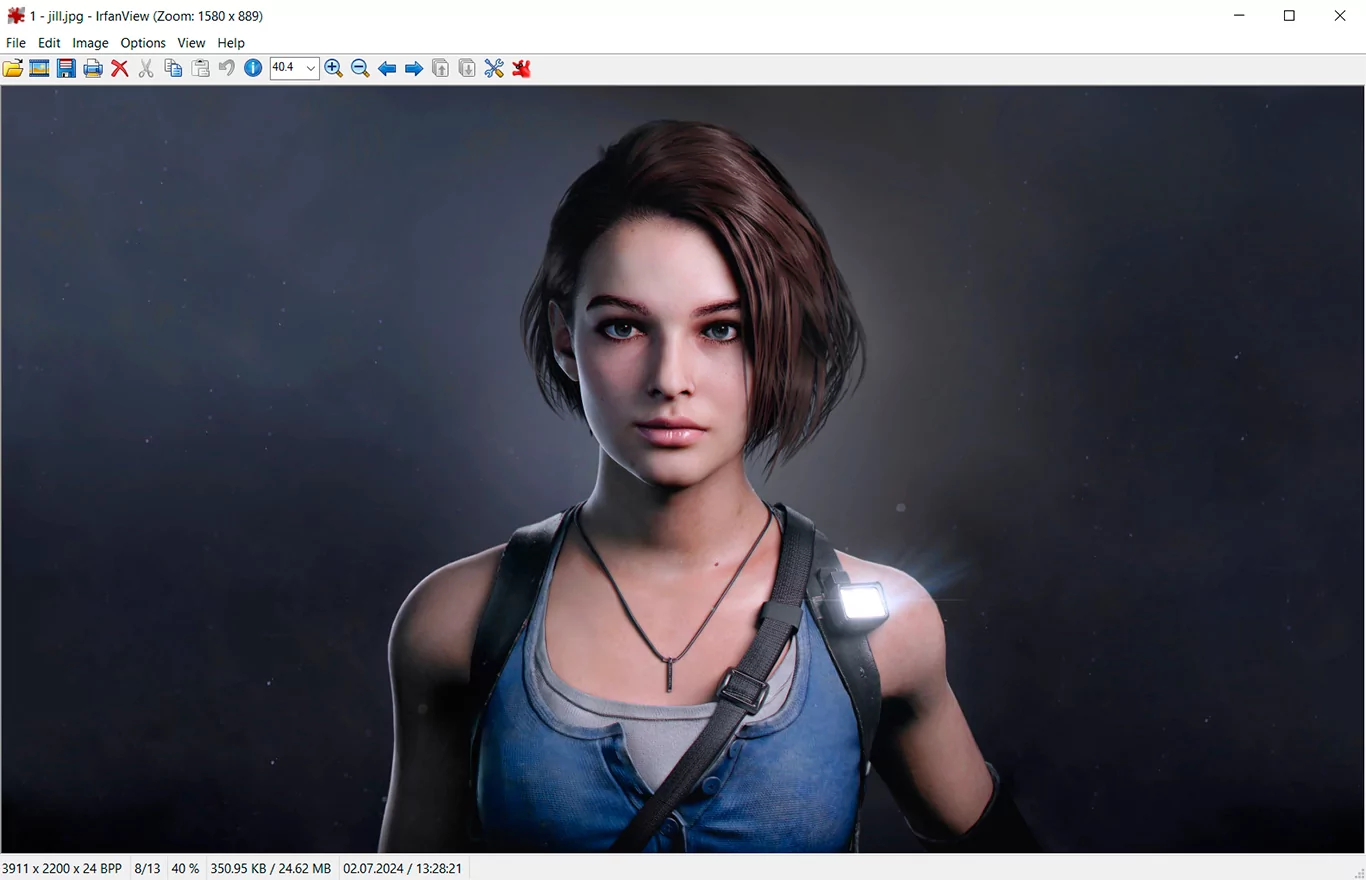This screenshot has width=1366, height=880.
Task: Zoom in with the plus magnifier icon
Action: (334, 68)
